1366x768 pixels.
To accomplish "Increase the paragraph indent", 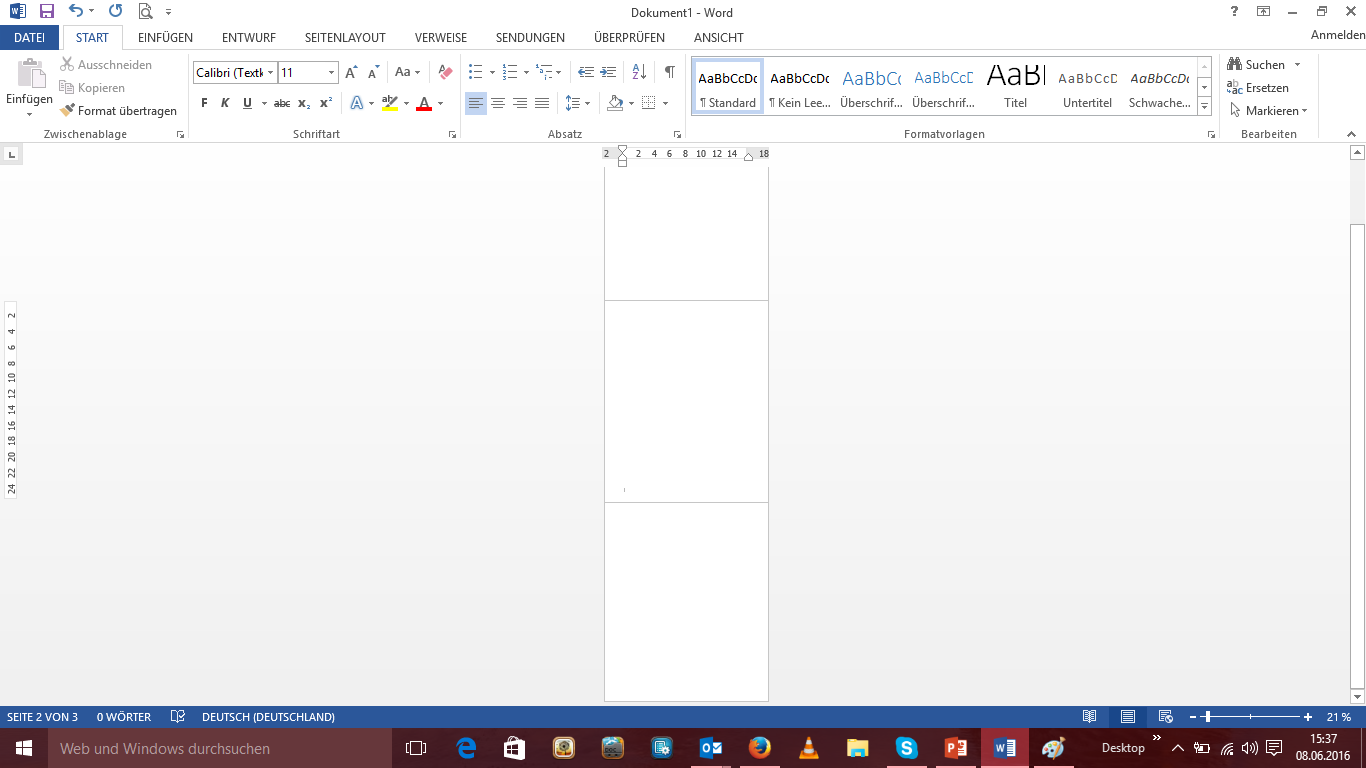I will pos(608,73).
